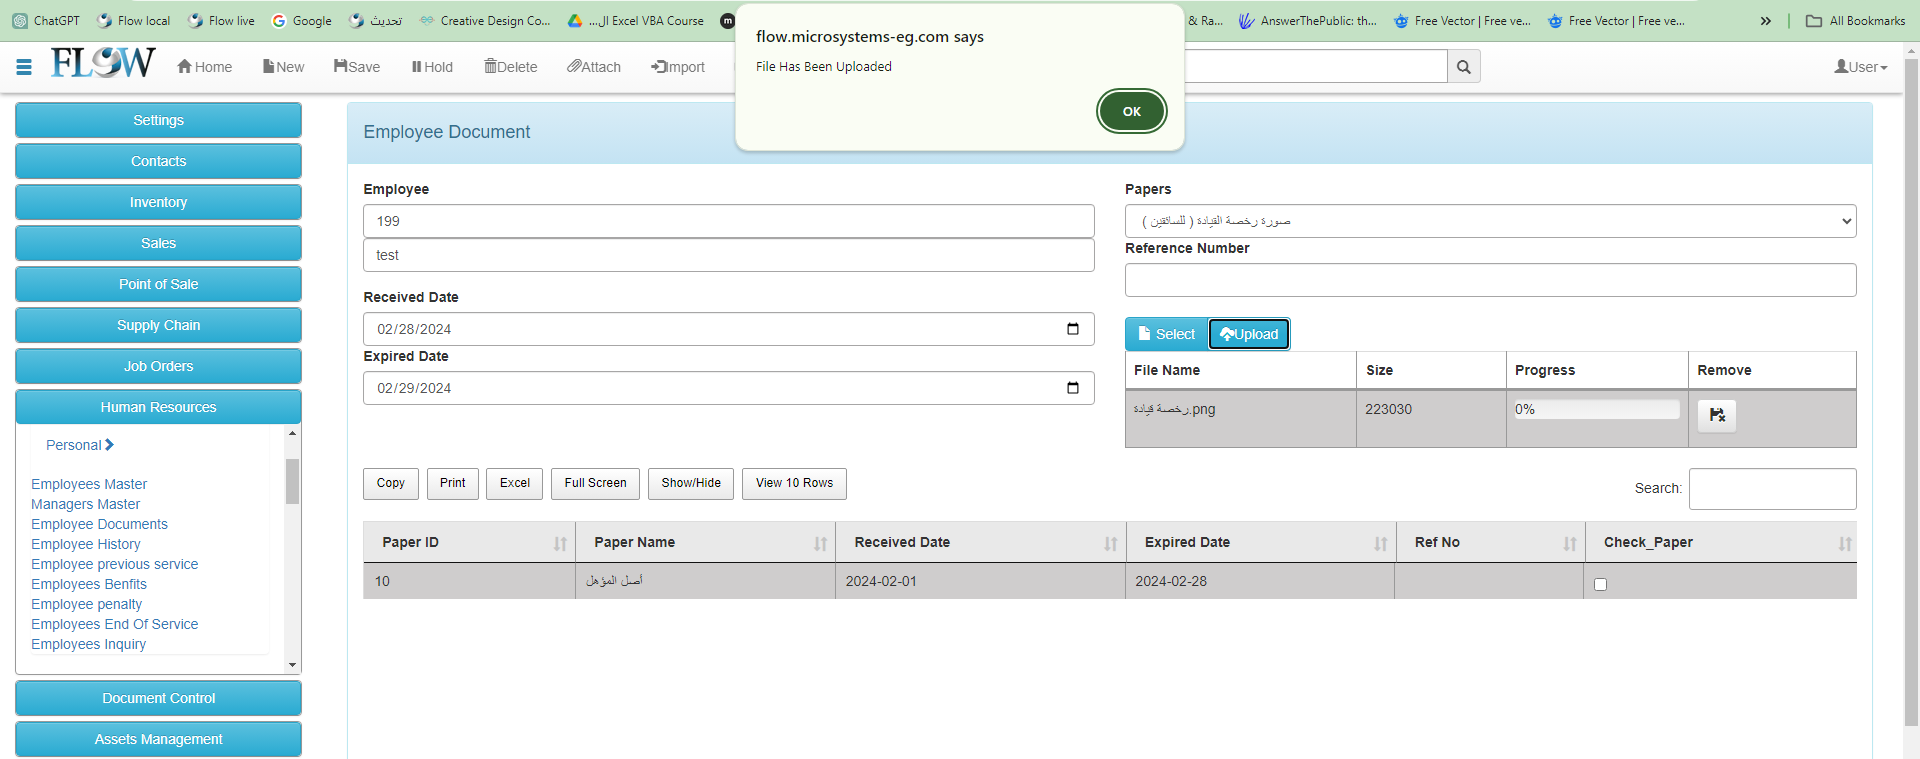This screenshot has width=1920, height=759.
Task: Click the Reference Number input field
Action: coord(1490,280)
